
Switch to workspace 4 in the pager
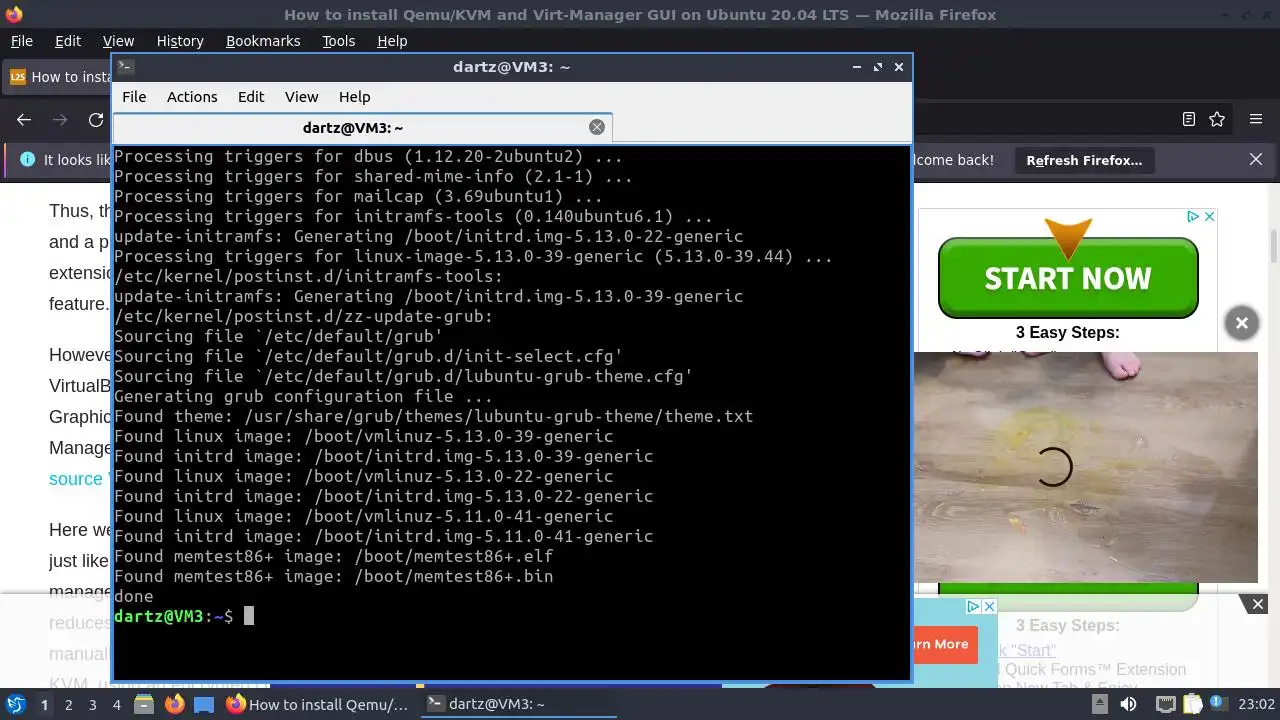tap(117, 704)
